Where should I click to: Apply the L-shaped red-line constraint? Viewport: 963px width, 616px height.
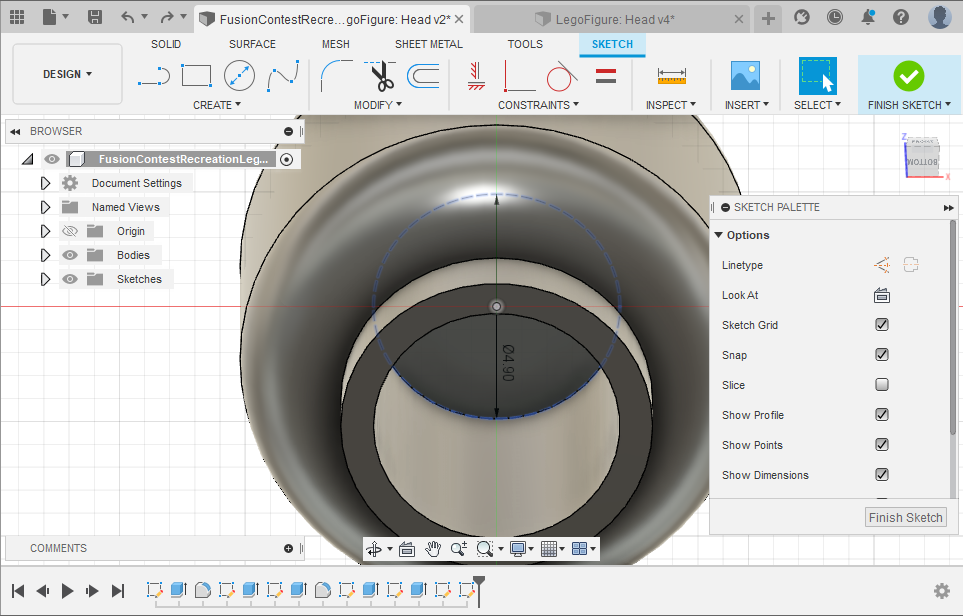[x=520, y=76]
